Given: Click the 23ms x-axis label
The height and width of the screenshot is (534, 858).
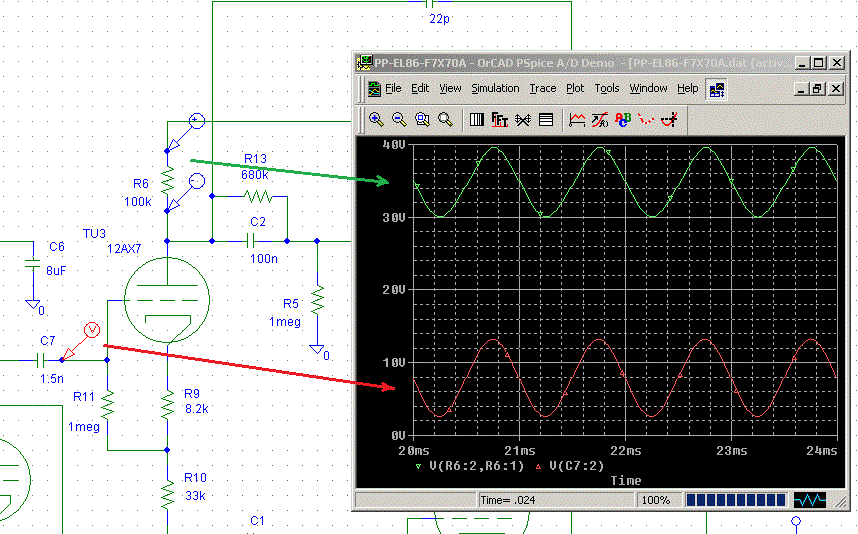Looking at the screenshot, I should (732, 451).
